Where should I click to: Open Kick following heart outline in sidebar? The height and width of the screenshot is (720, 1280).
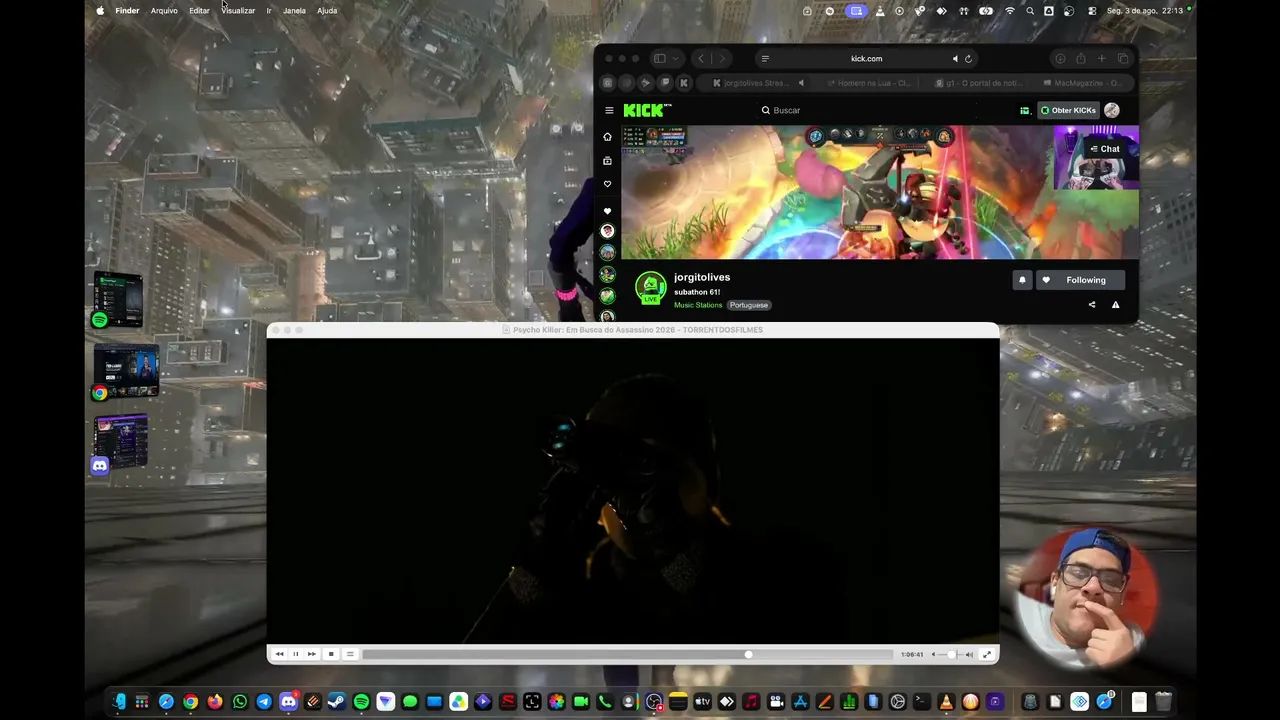(607, 184)
